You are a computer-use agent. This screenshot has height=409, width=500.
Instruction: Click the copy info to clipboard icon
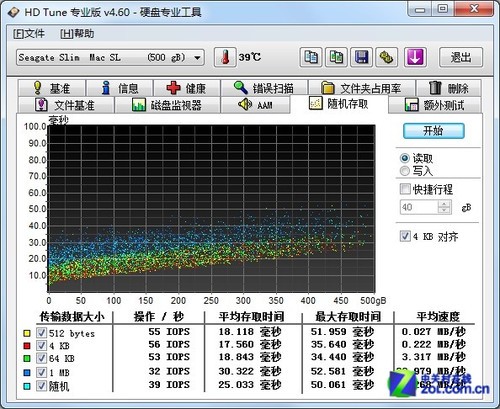pos(311,57)
